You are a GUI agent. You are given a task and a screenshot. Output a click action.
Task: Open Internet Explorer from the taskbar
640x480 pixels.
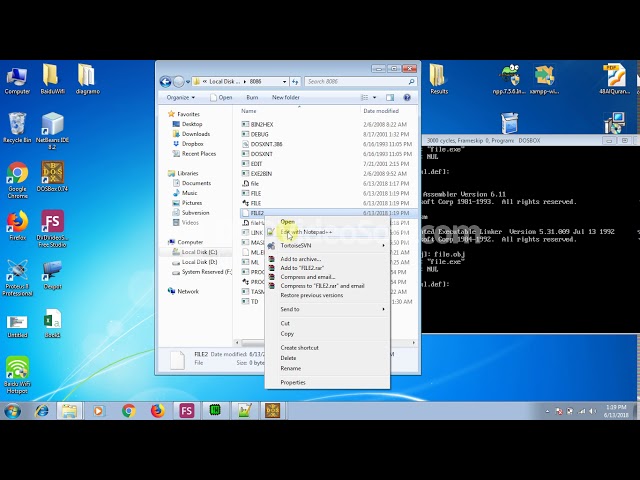click(42, 411)
